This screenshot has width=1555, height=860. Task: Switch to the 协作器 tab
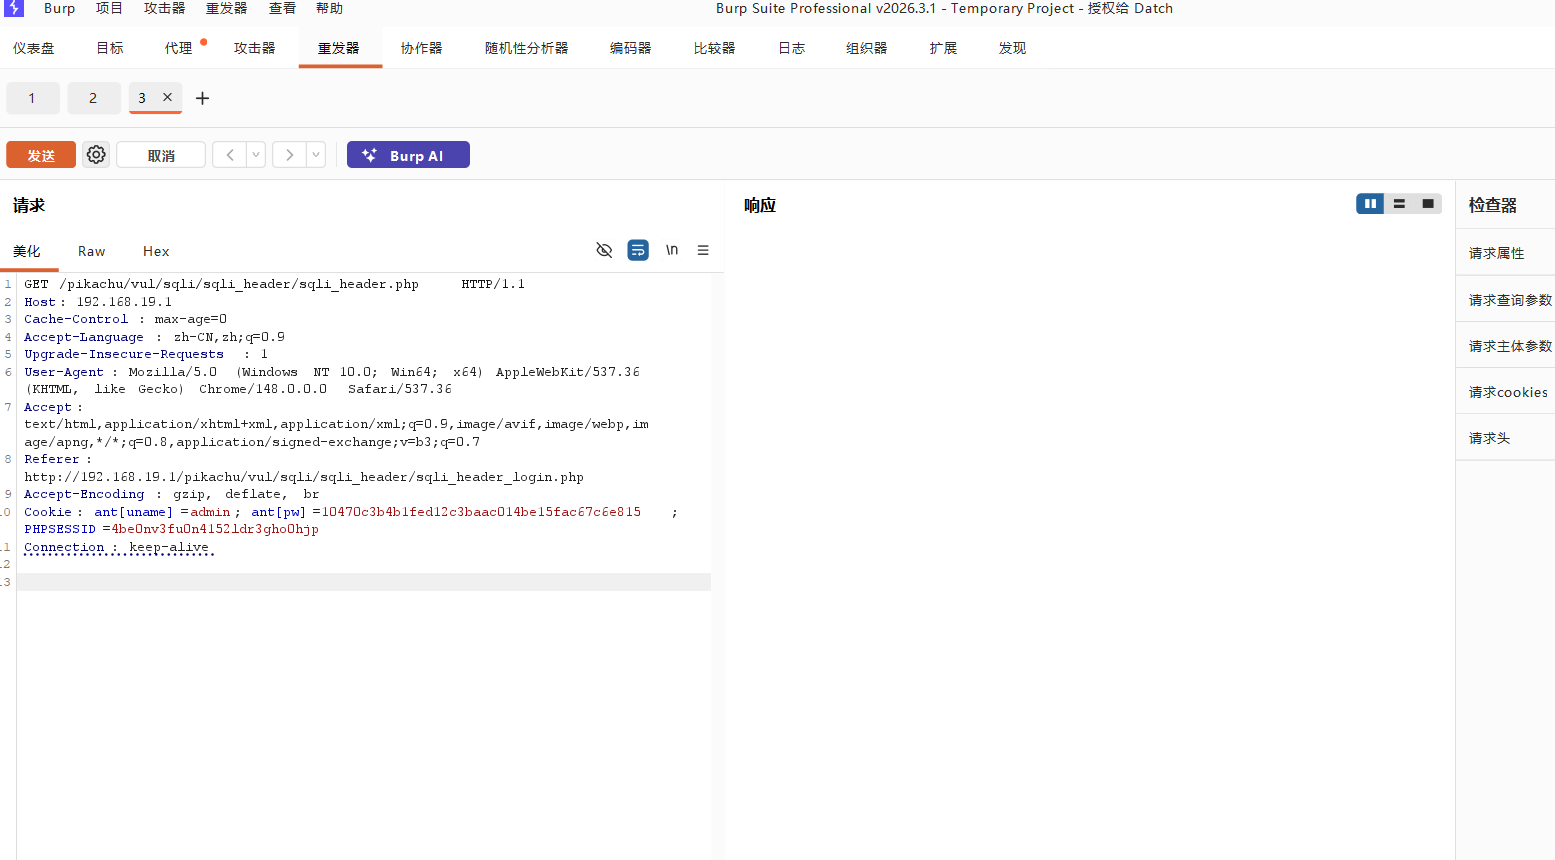click(421, 48)
